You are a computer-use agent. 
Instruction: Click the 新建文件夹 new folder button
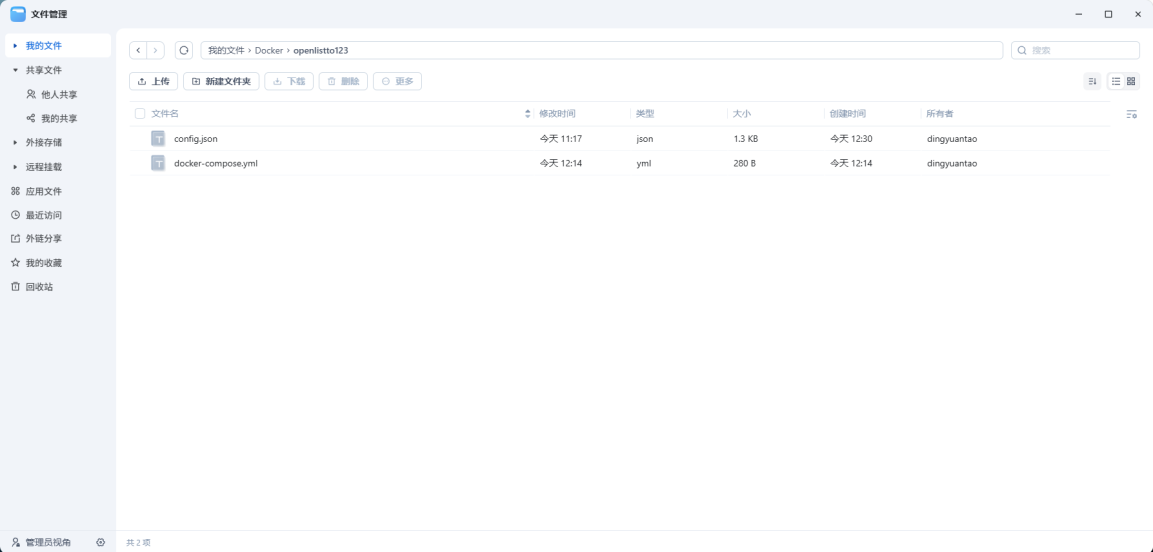click(221, 81)
